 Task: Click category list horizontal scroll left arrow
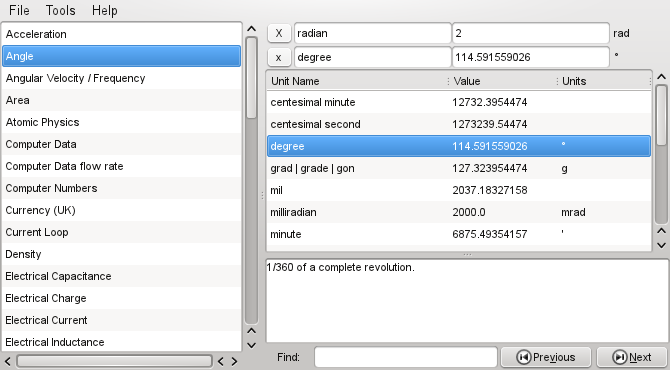pyautogui.click(x=8, y=361)
